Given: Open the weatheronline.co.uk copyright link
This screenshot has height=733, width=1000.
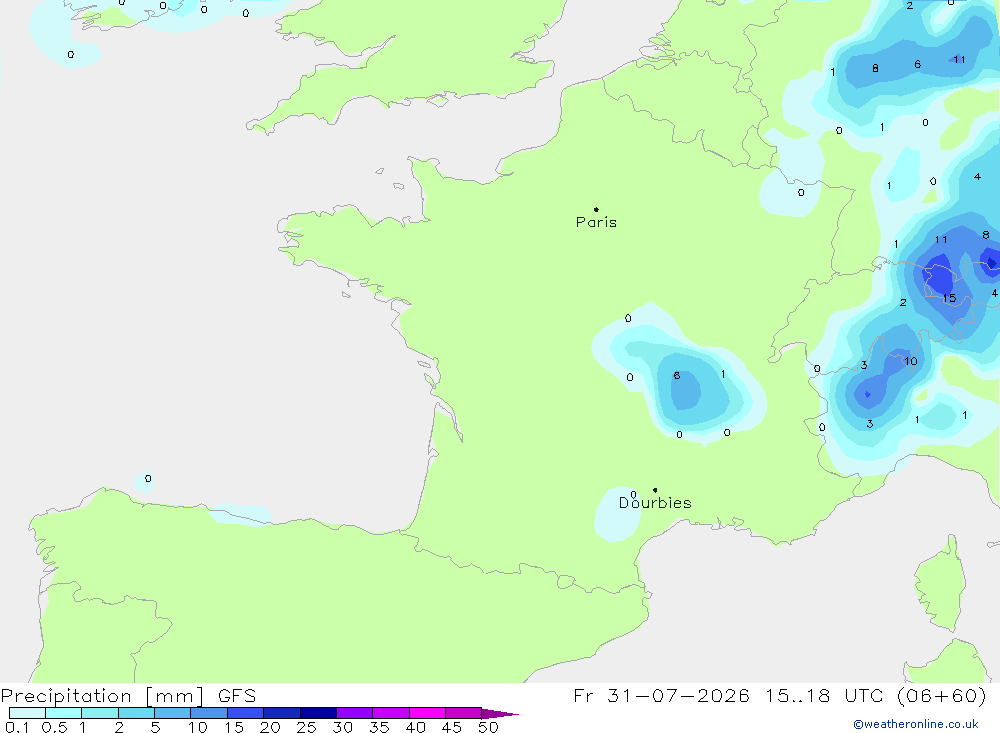Looking at the screenshot, I should point(916,724).
